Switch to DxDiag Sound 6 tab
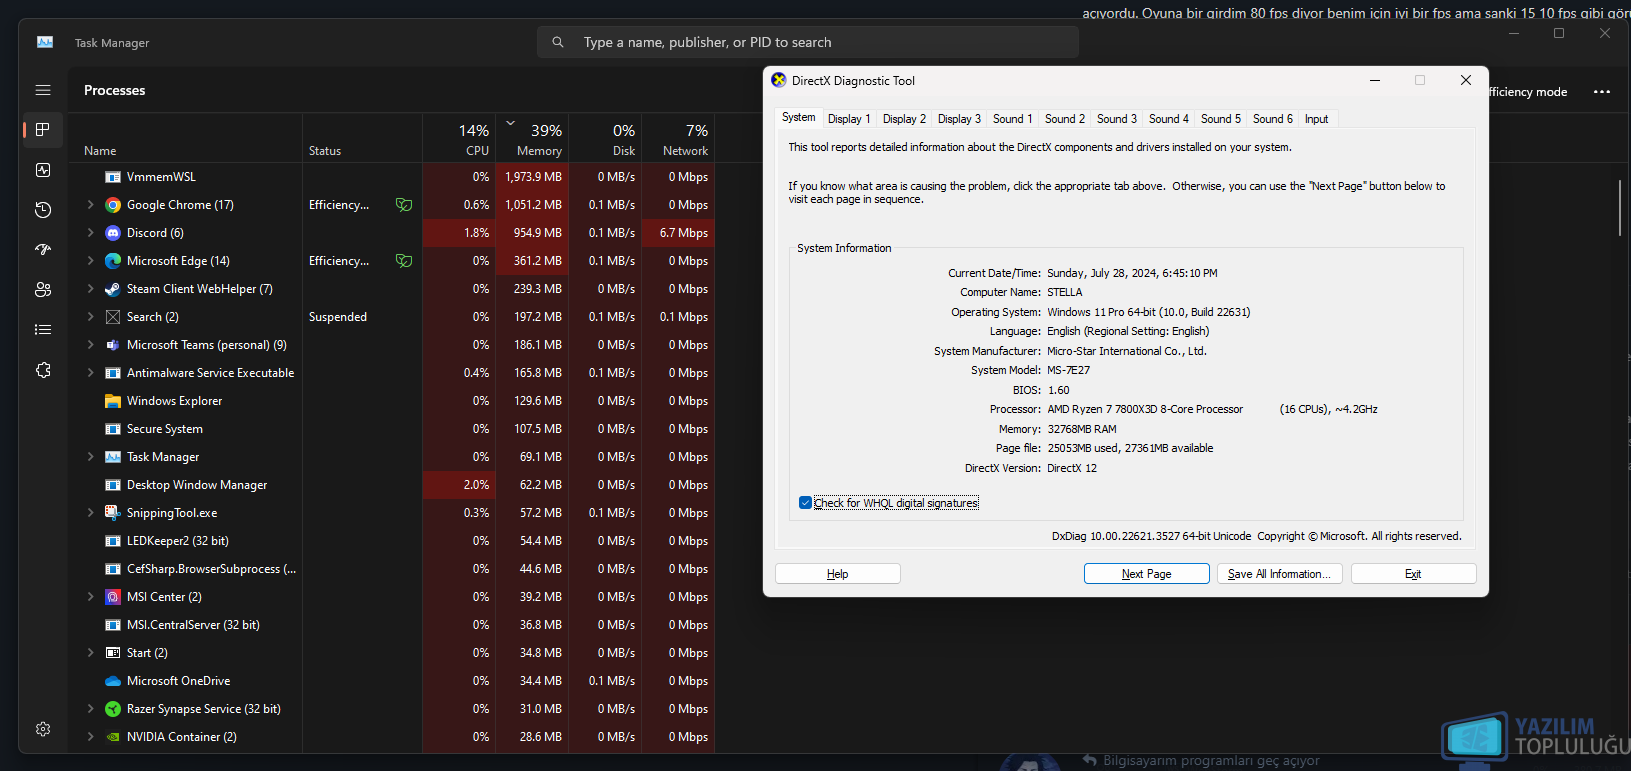The image size is (1631, 771). point(1272,119)
